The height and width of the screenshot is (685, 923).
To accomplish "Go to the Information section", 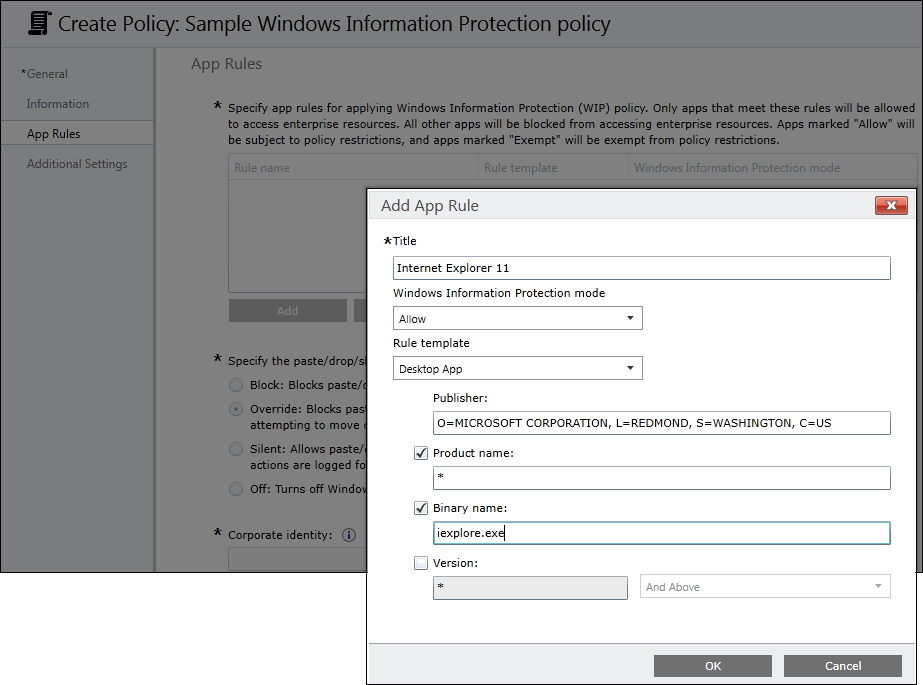I will pos(58,104).
